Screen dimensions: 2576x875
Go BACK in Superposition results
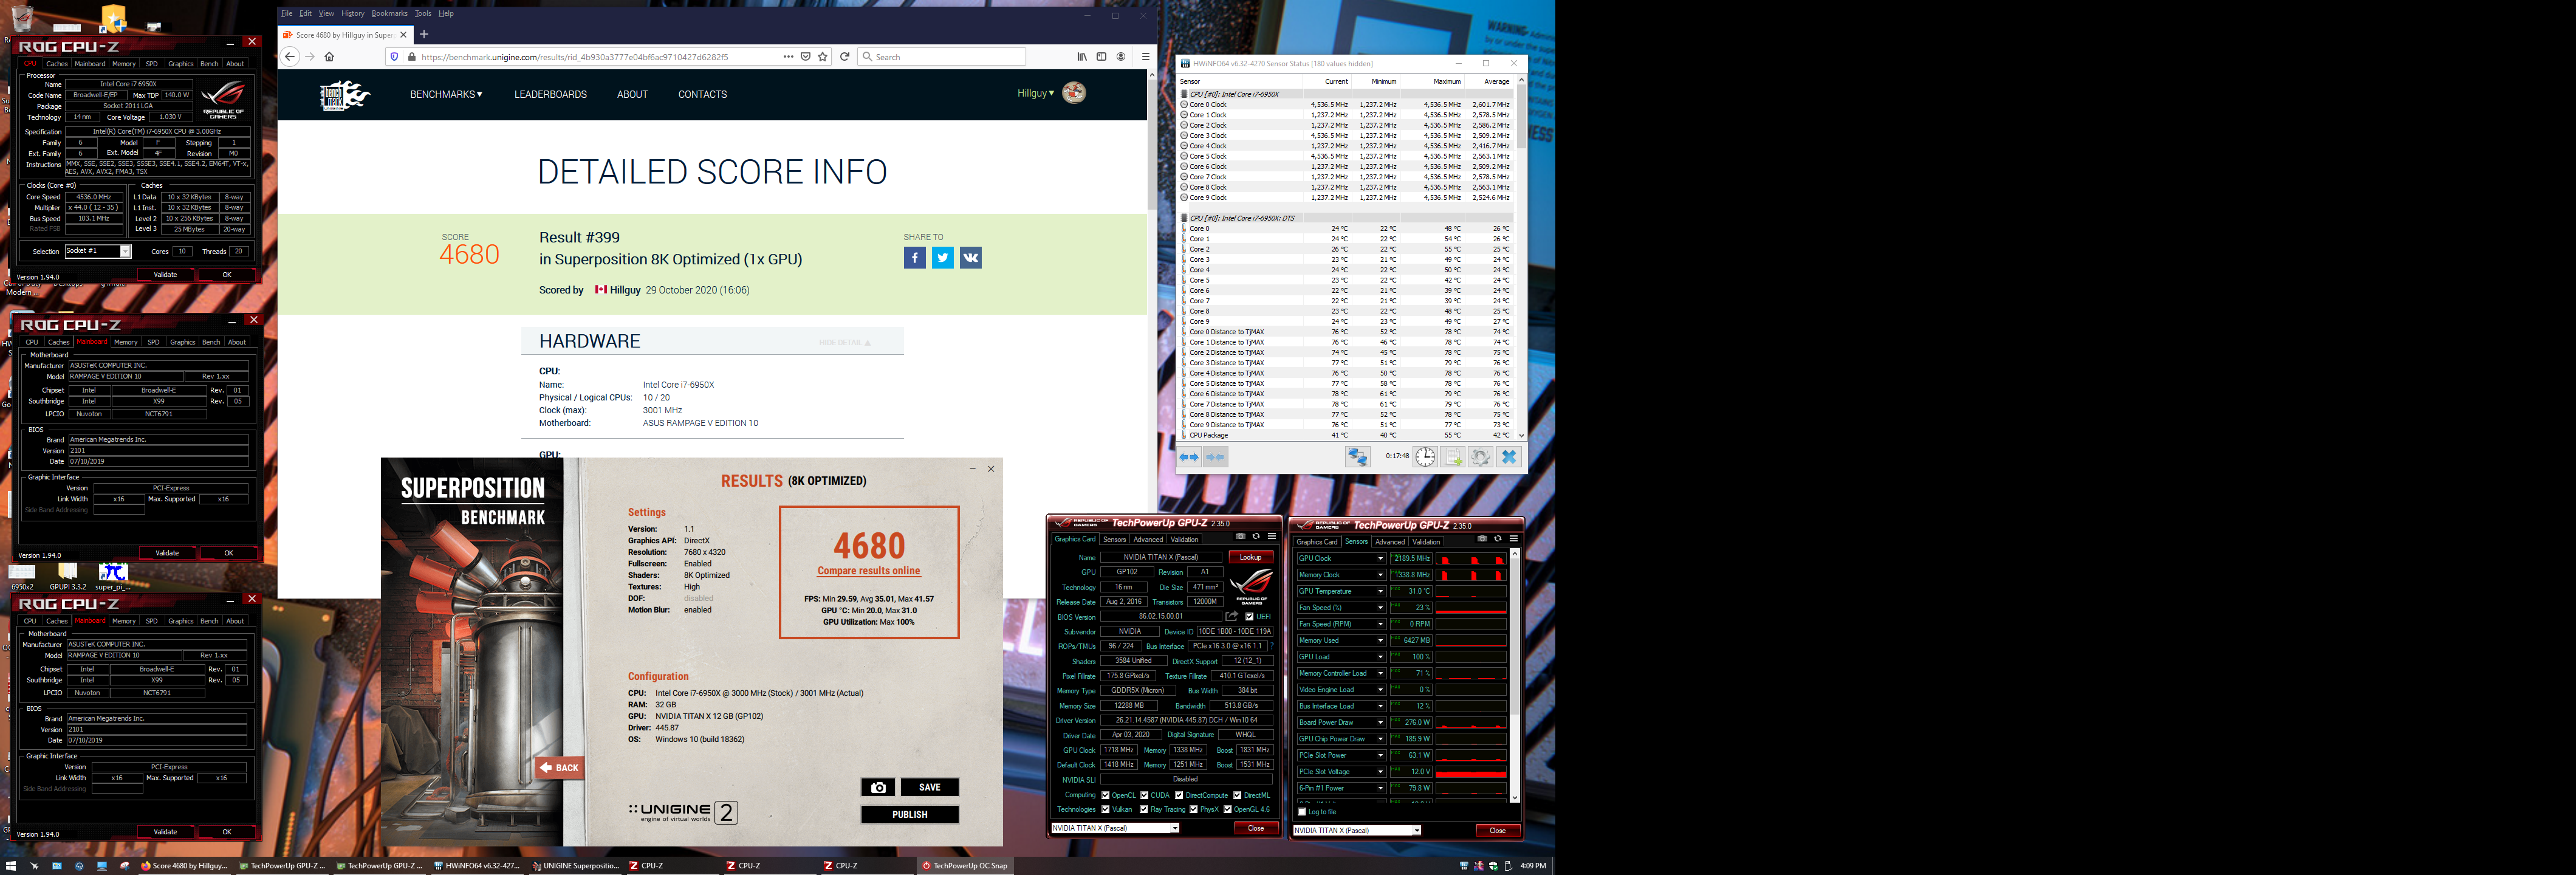(x=559, y=768)
